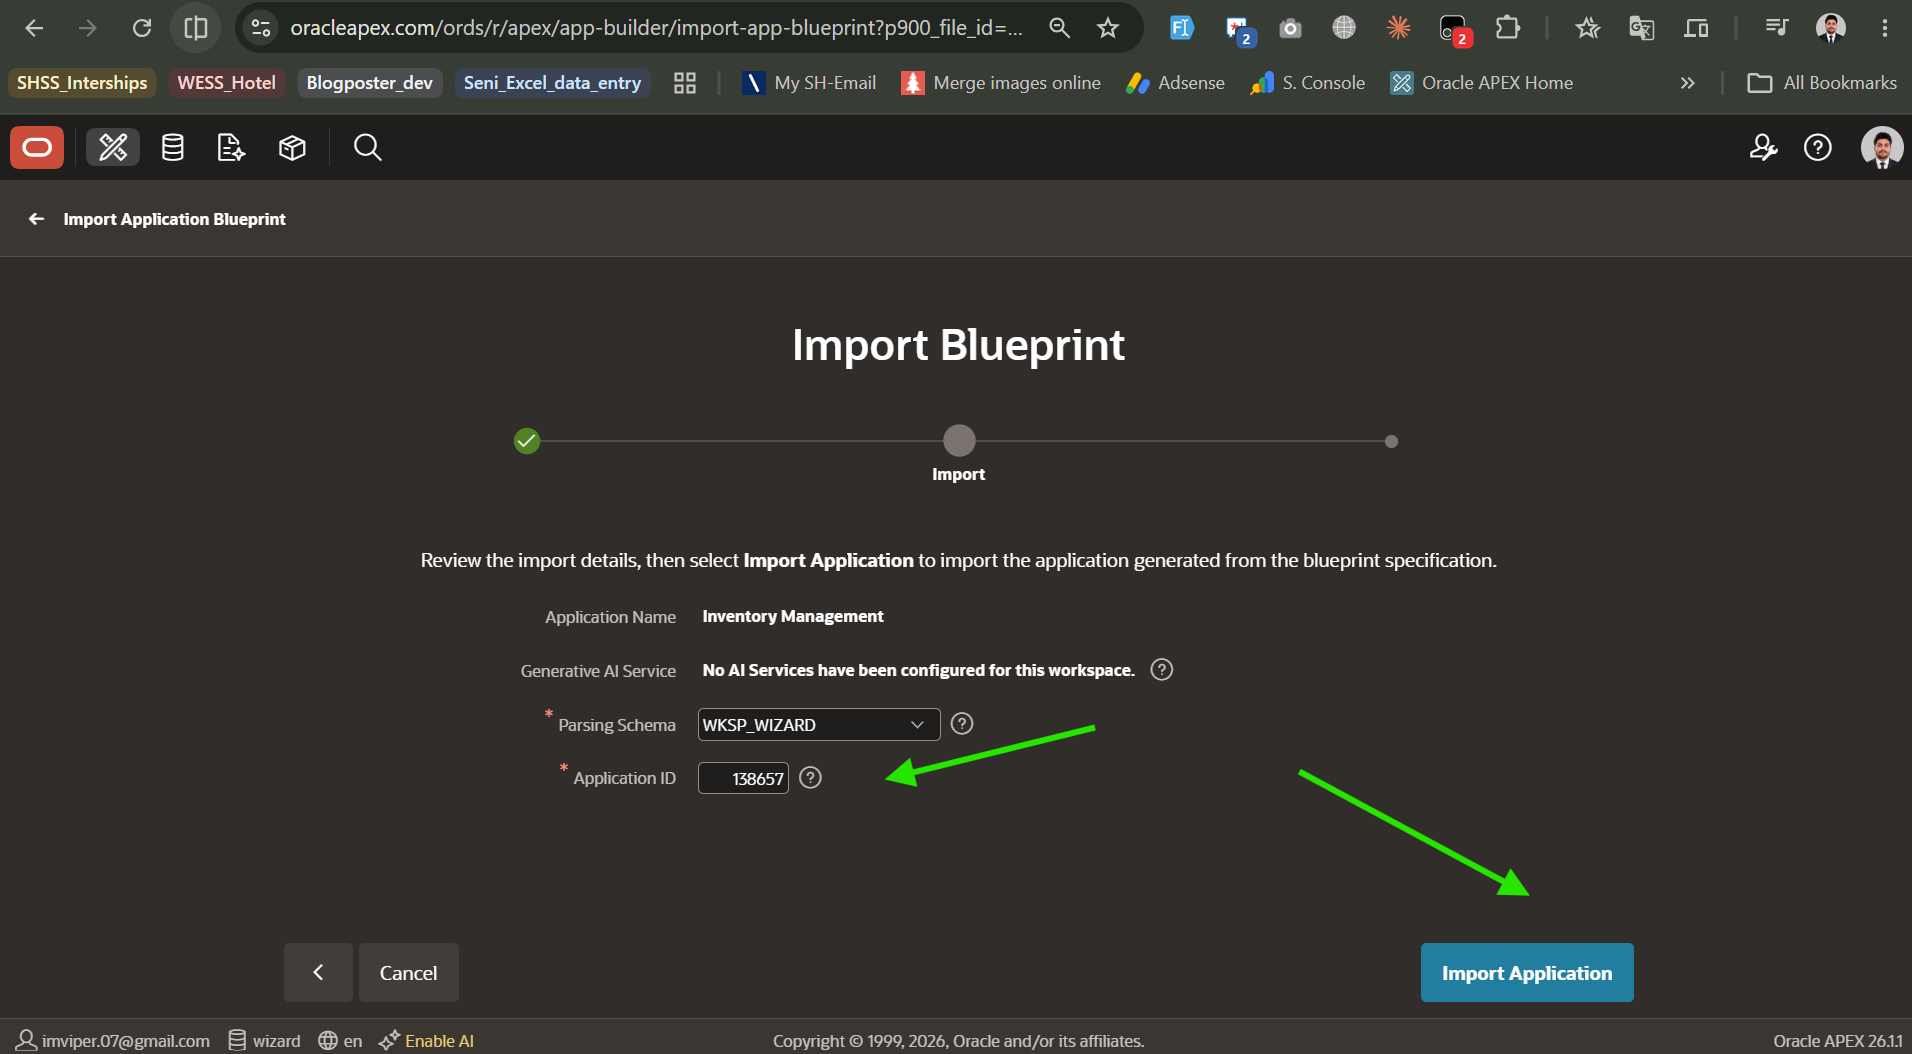Screen dimensions: 1912x1054
Task: Open the APEX help question icon
Action: click(1818, 148)
